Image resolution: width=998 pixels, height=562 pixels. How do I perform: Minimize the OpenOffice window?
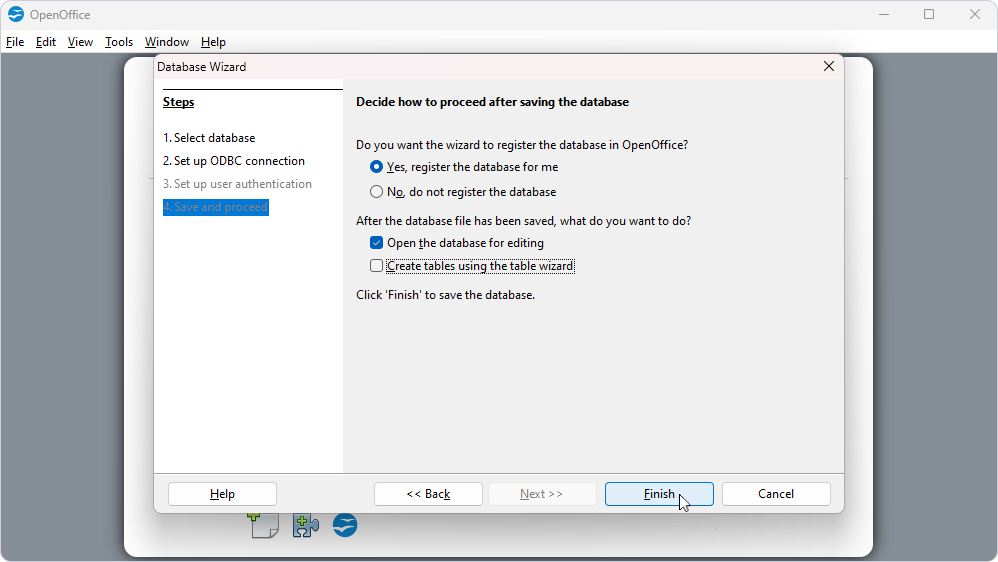point(883,14)
